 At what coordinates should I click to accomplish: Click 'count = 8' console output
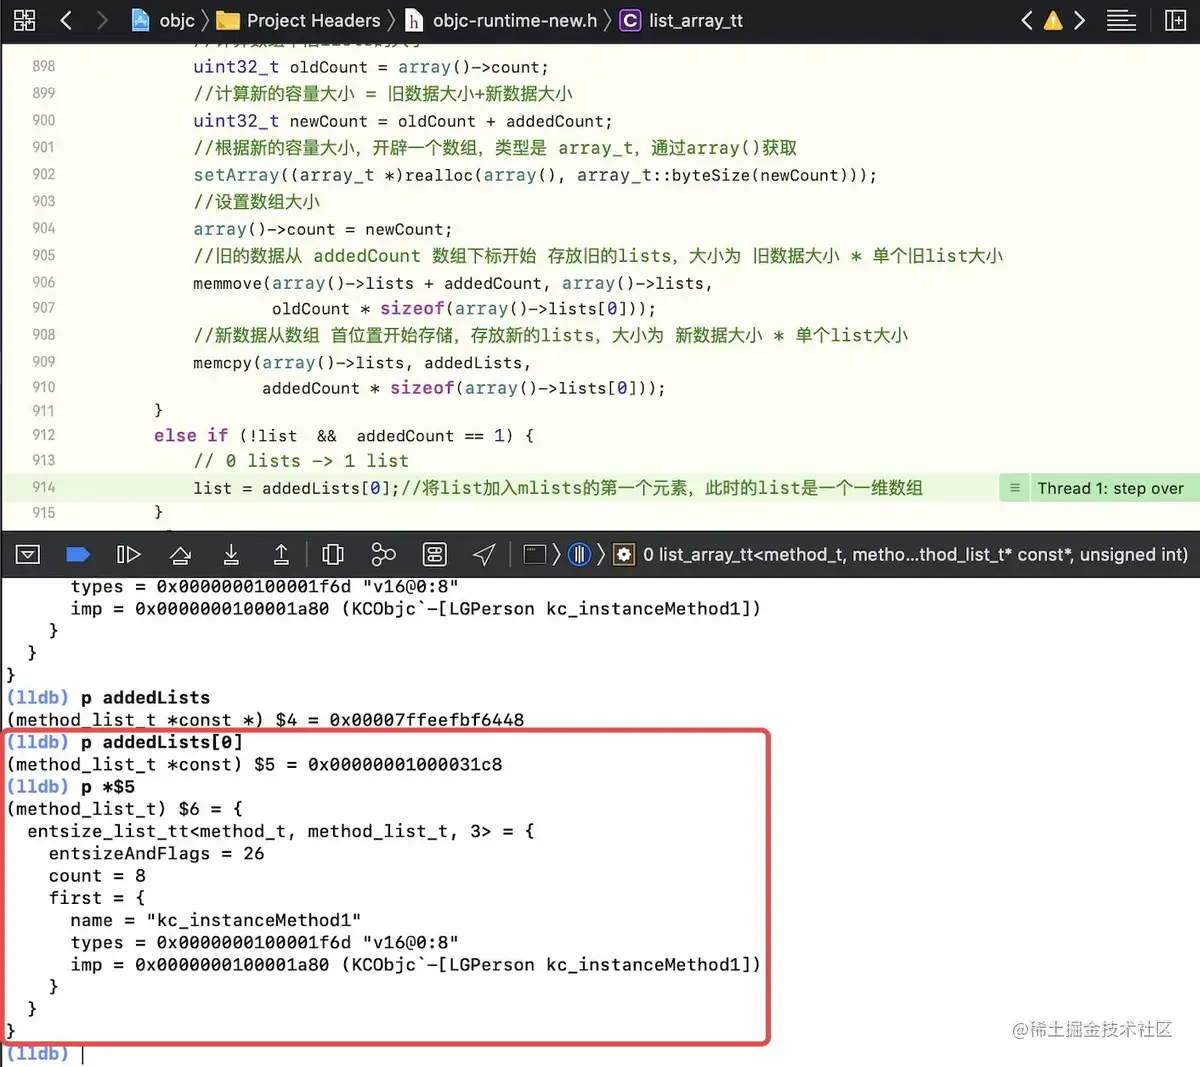[x=97, y=876]
